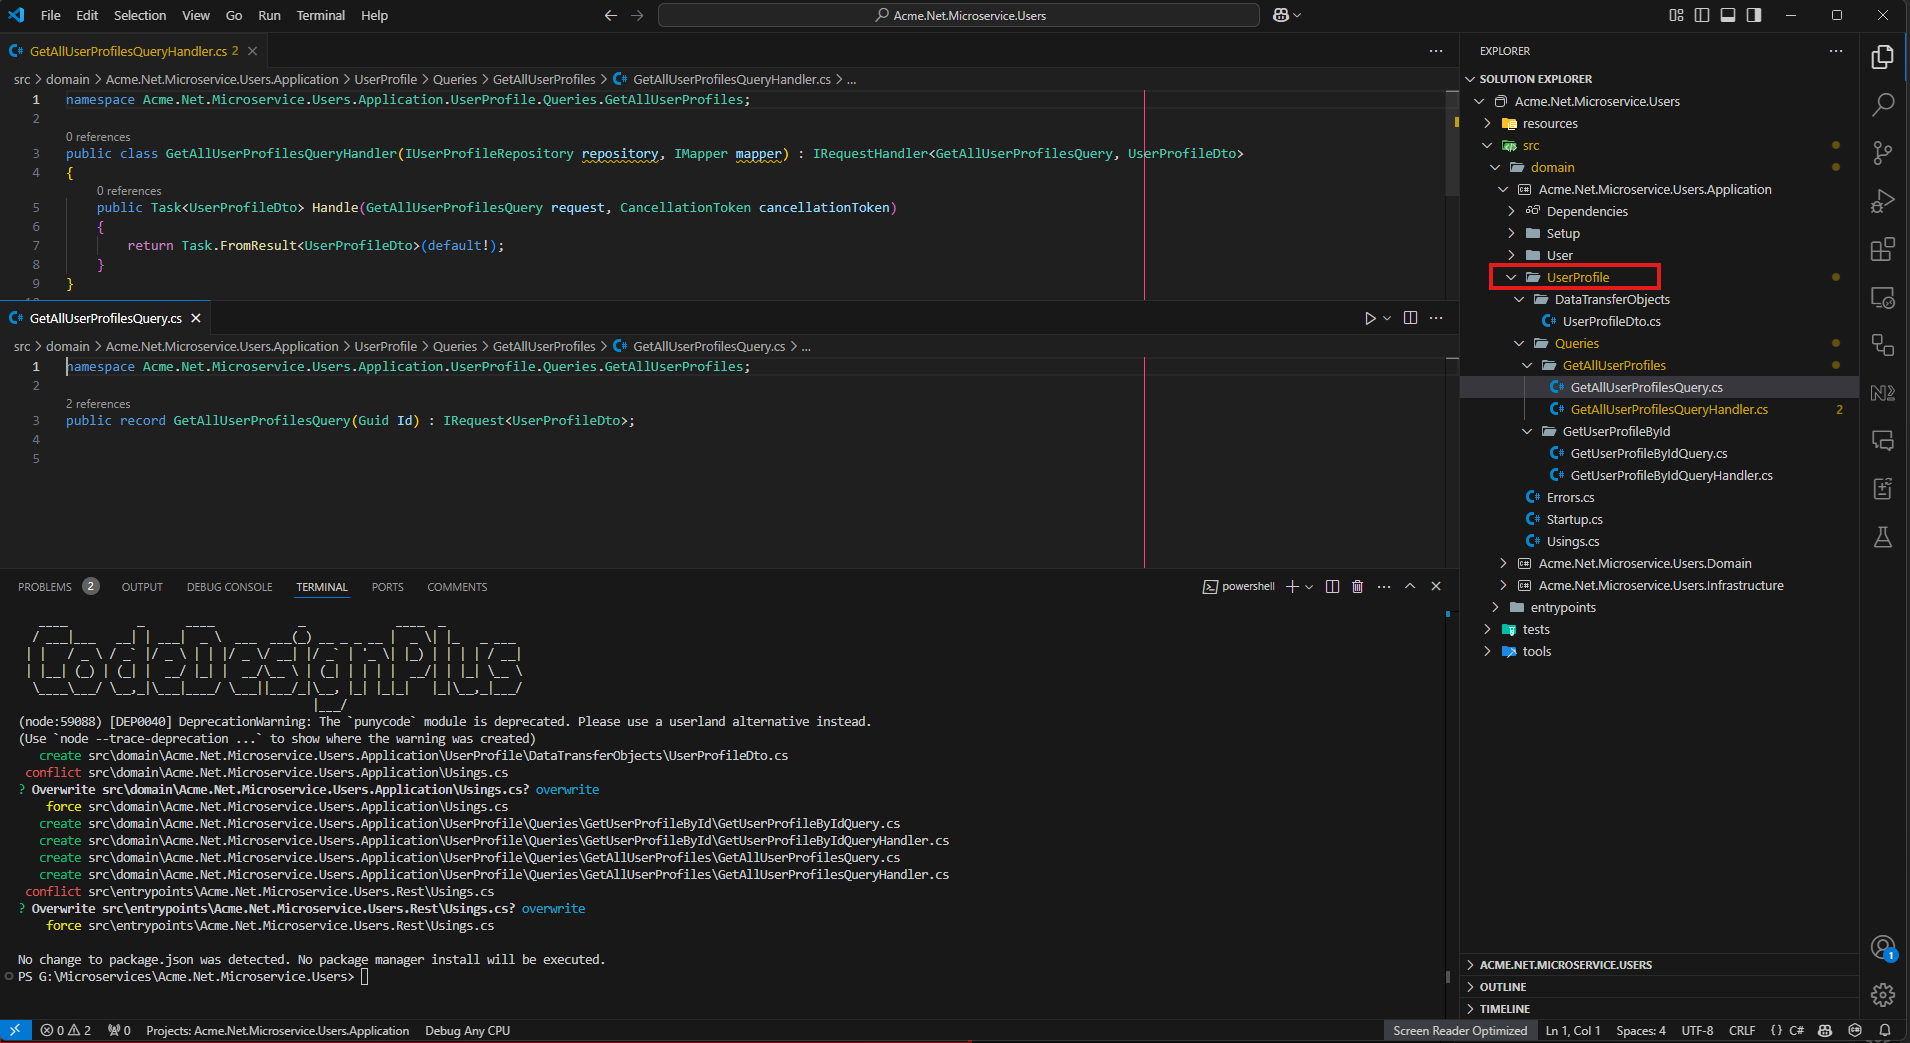Image resolution: width=1910 pixels, height=1043 pixels.
Task: Go forward with the navigation arrow
Action: click(x=638, y=15)
